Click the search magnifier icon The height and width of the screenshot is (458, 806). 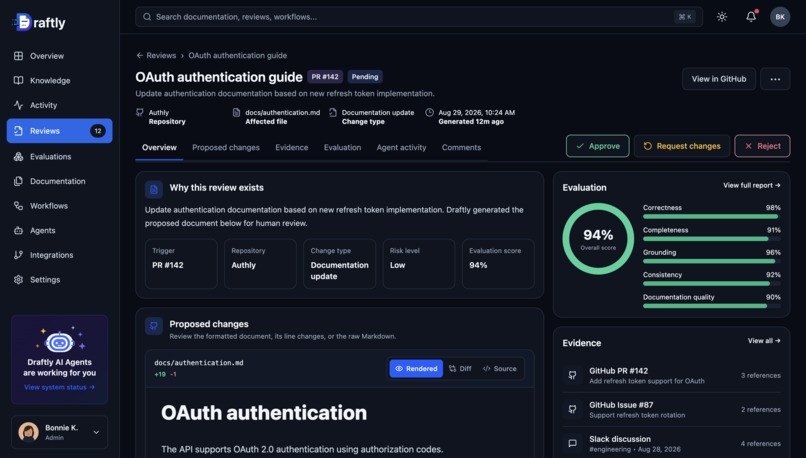[x=147, y=17]
